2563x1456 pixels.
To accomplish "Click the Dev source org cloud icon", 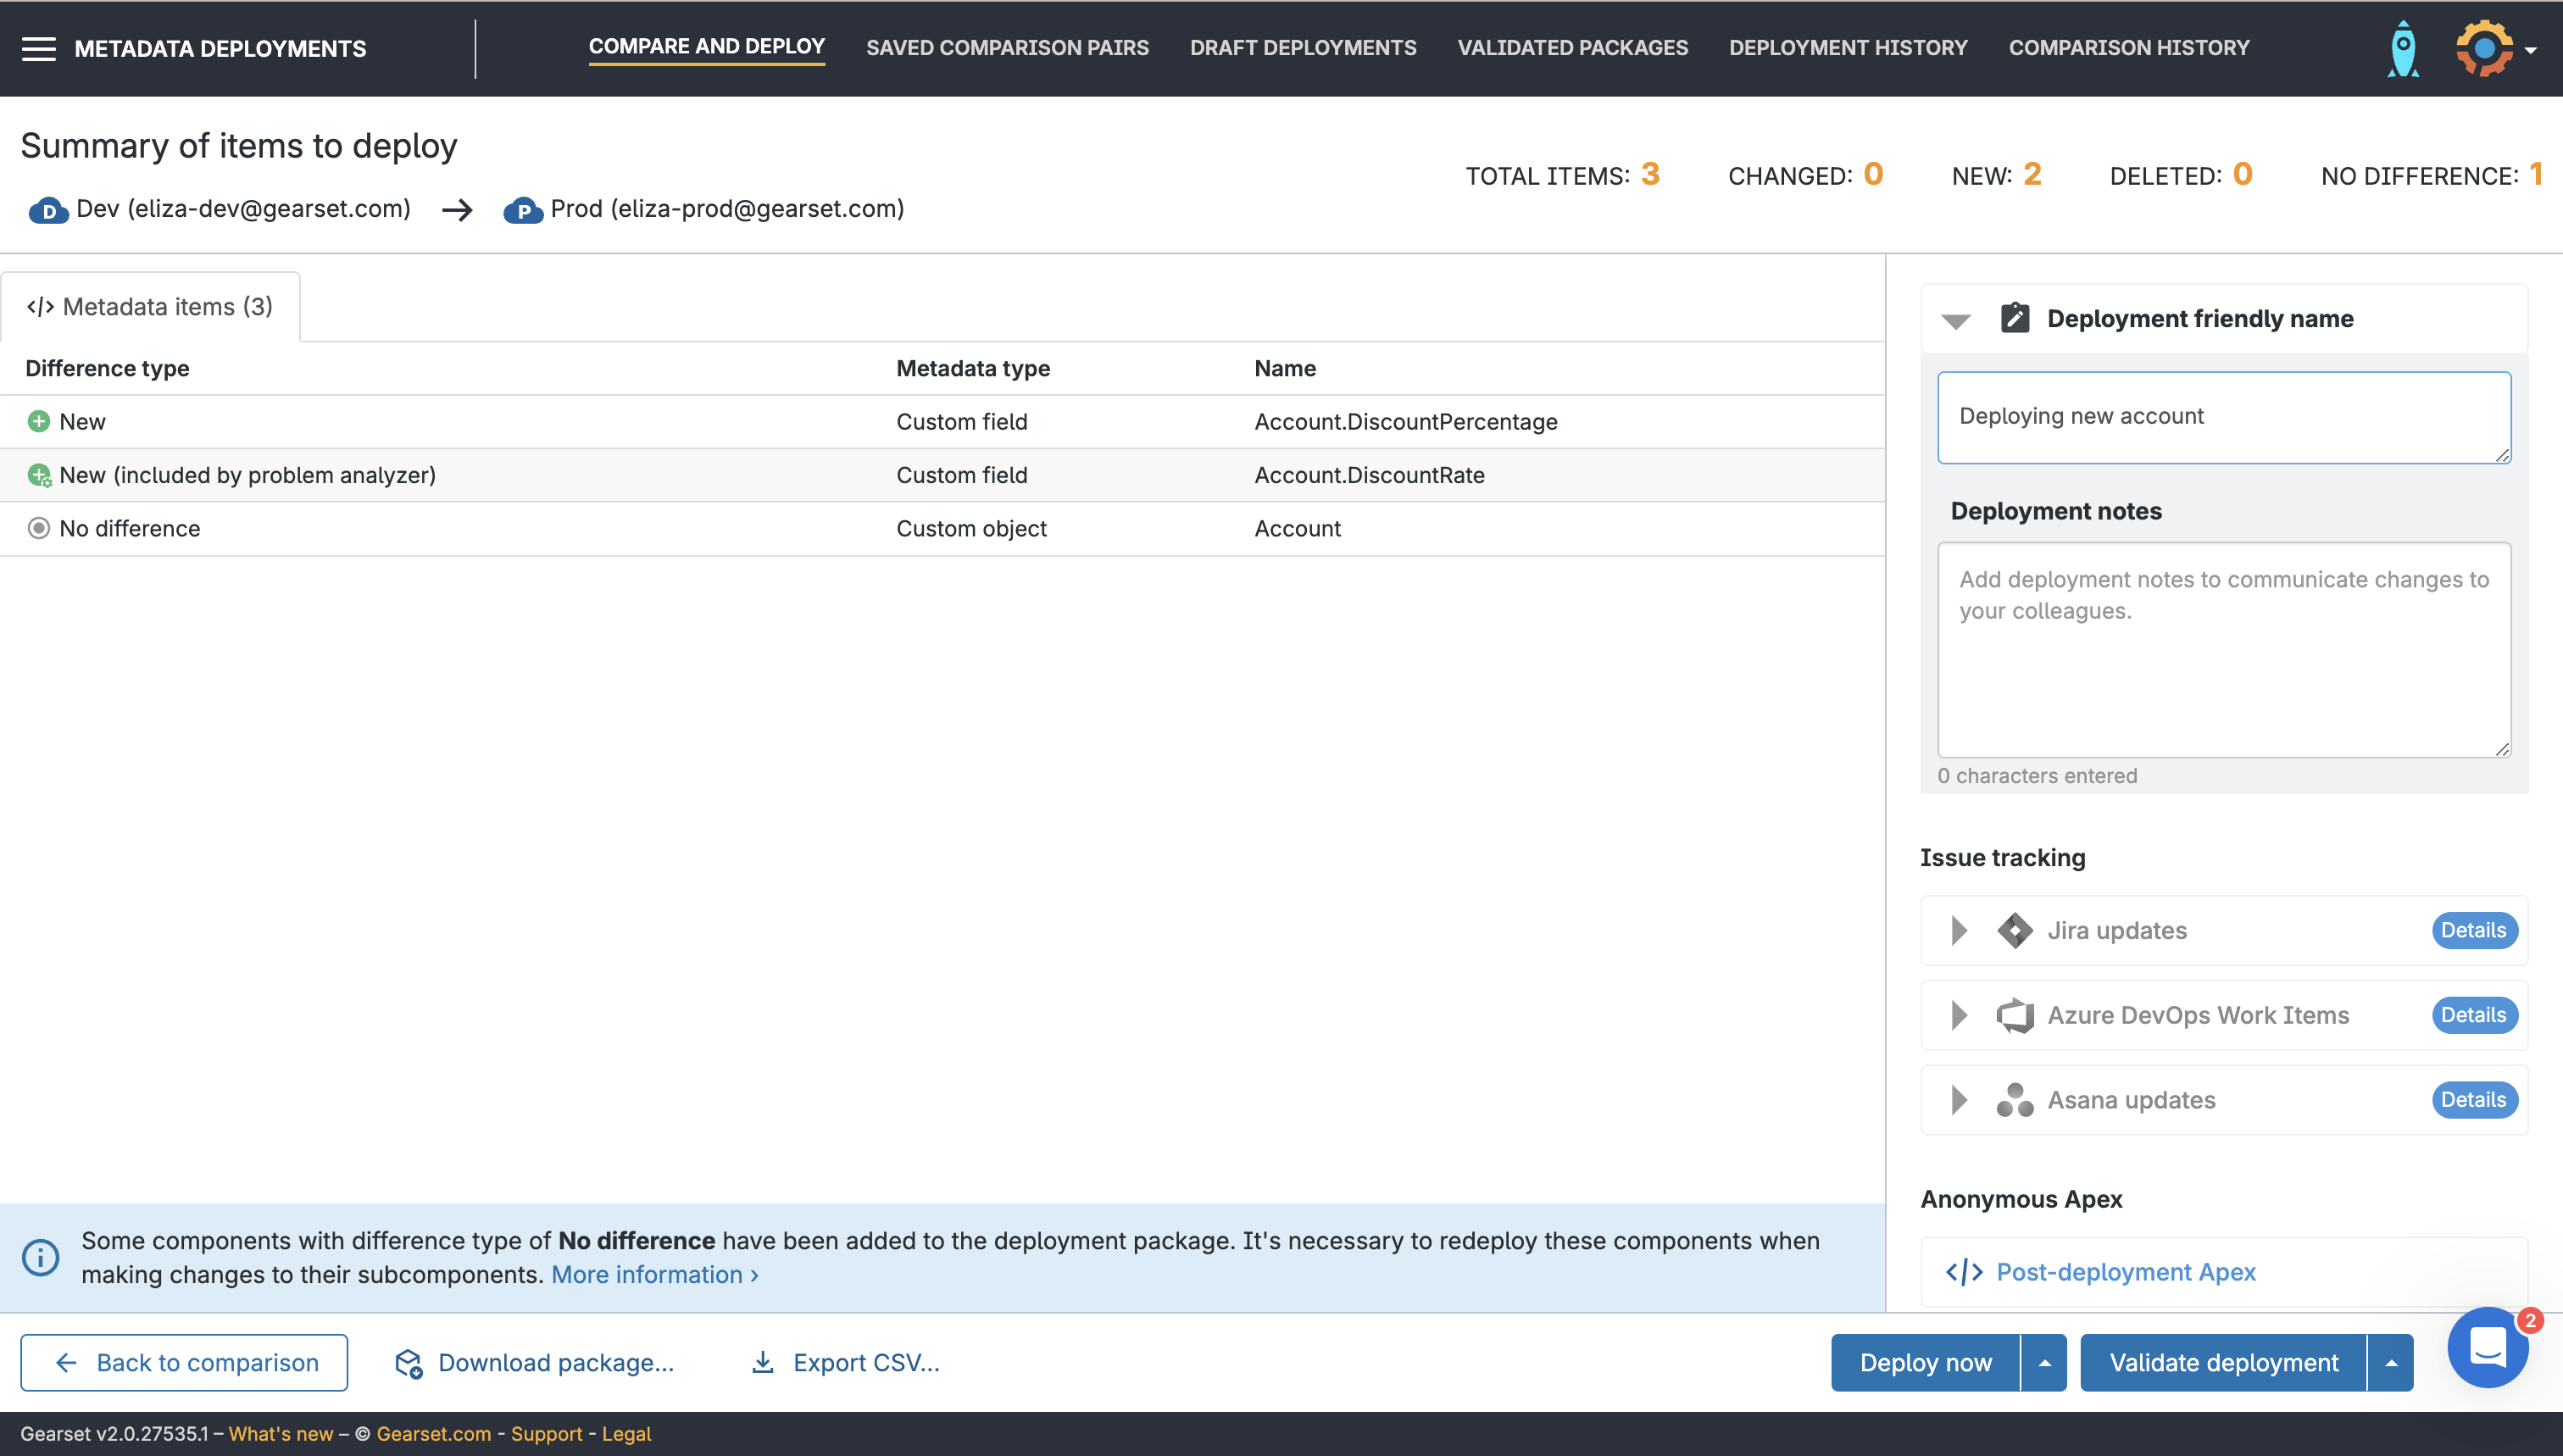I will [48, 210].
